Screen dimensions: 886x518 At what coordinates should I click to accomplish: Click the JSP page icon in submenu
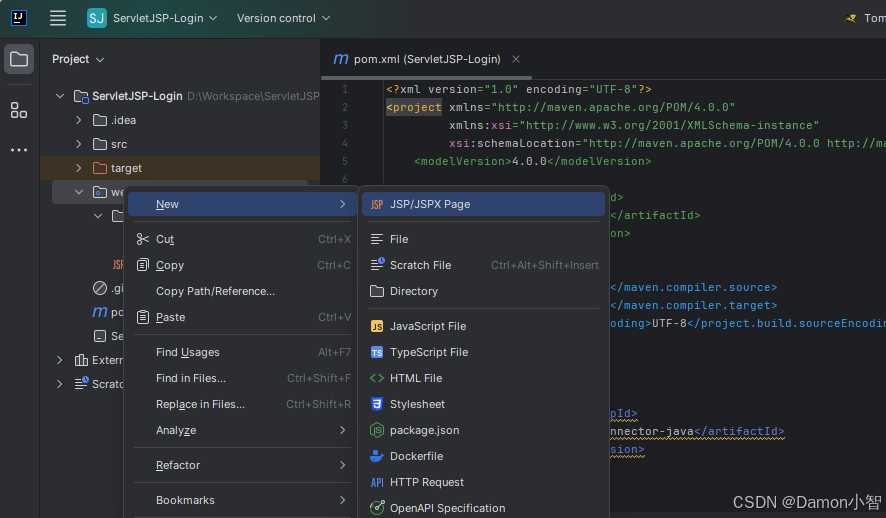377,204
